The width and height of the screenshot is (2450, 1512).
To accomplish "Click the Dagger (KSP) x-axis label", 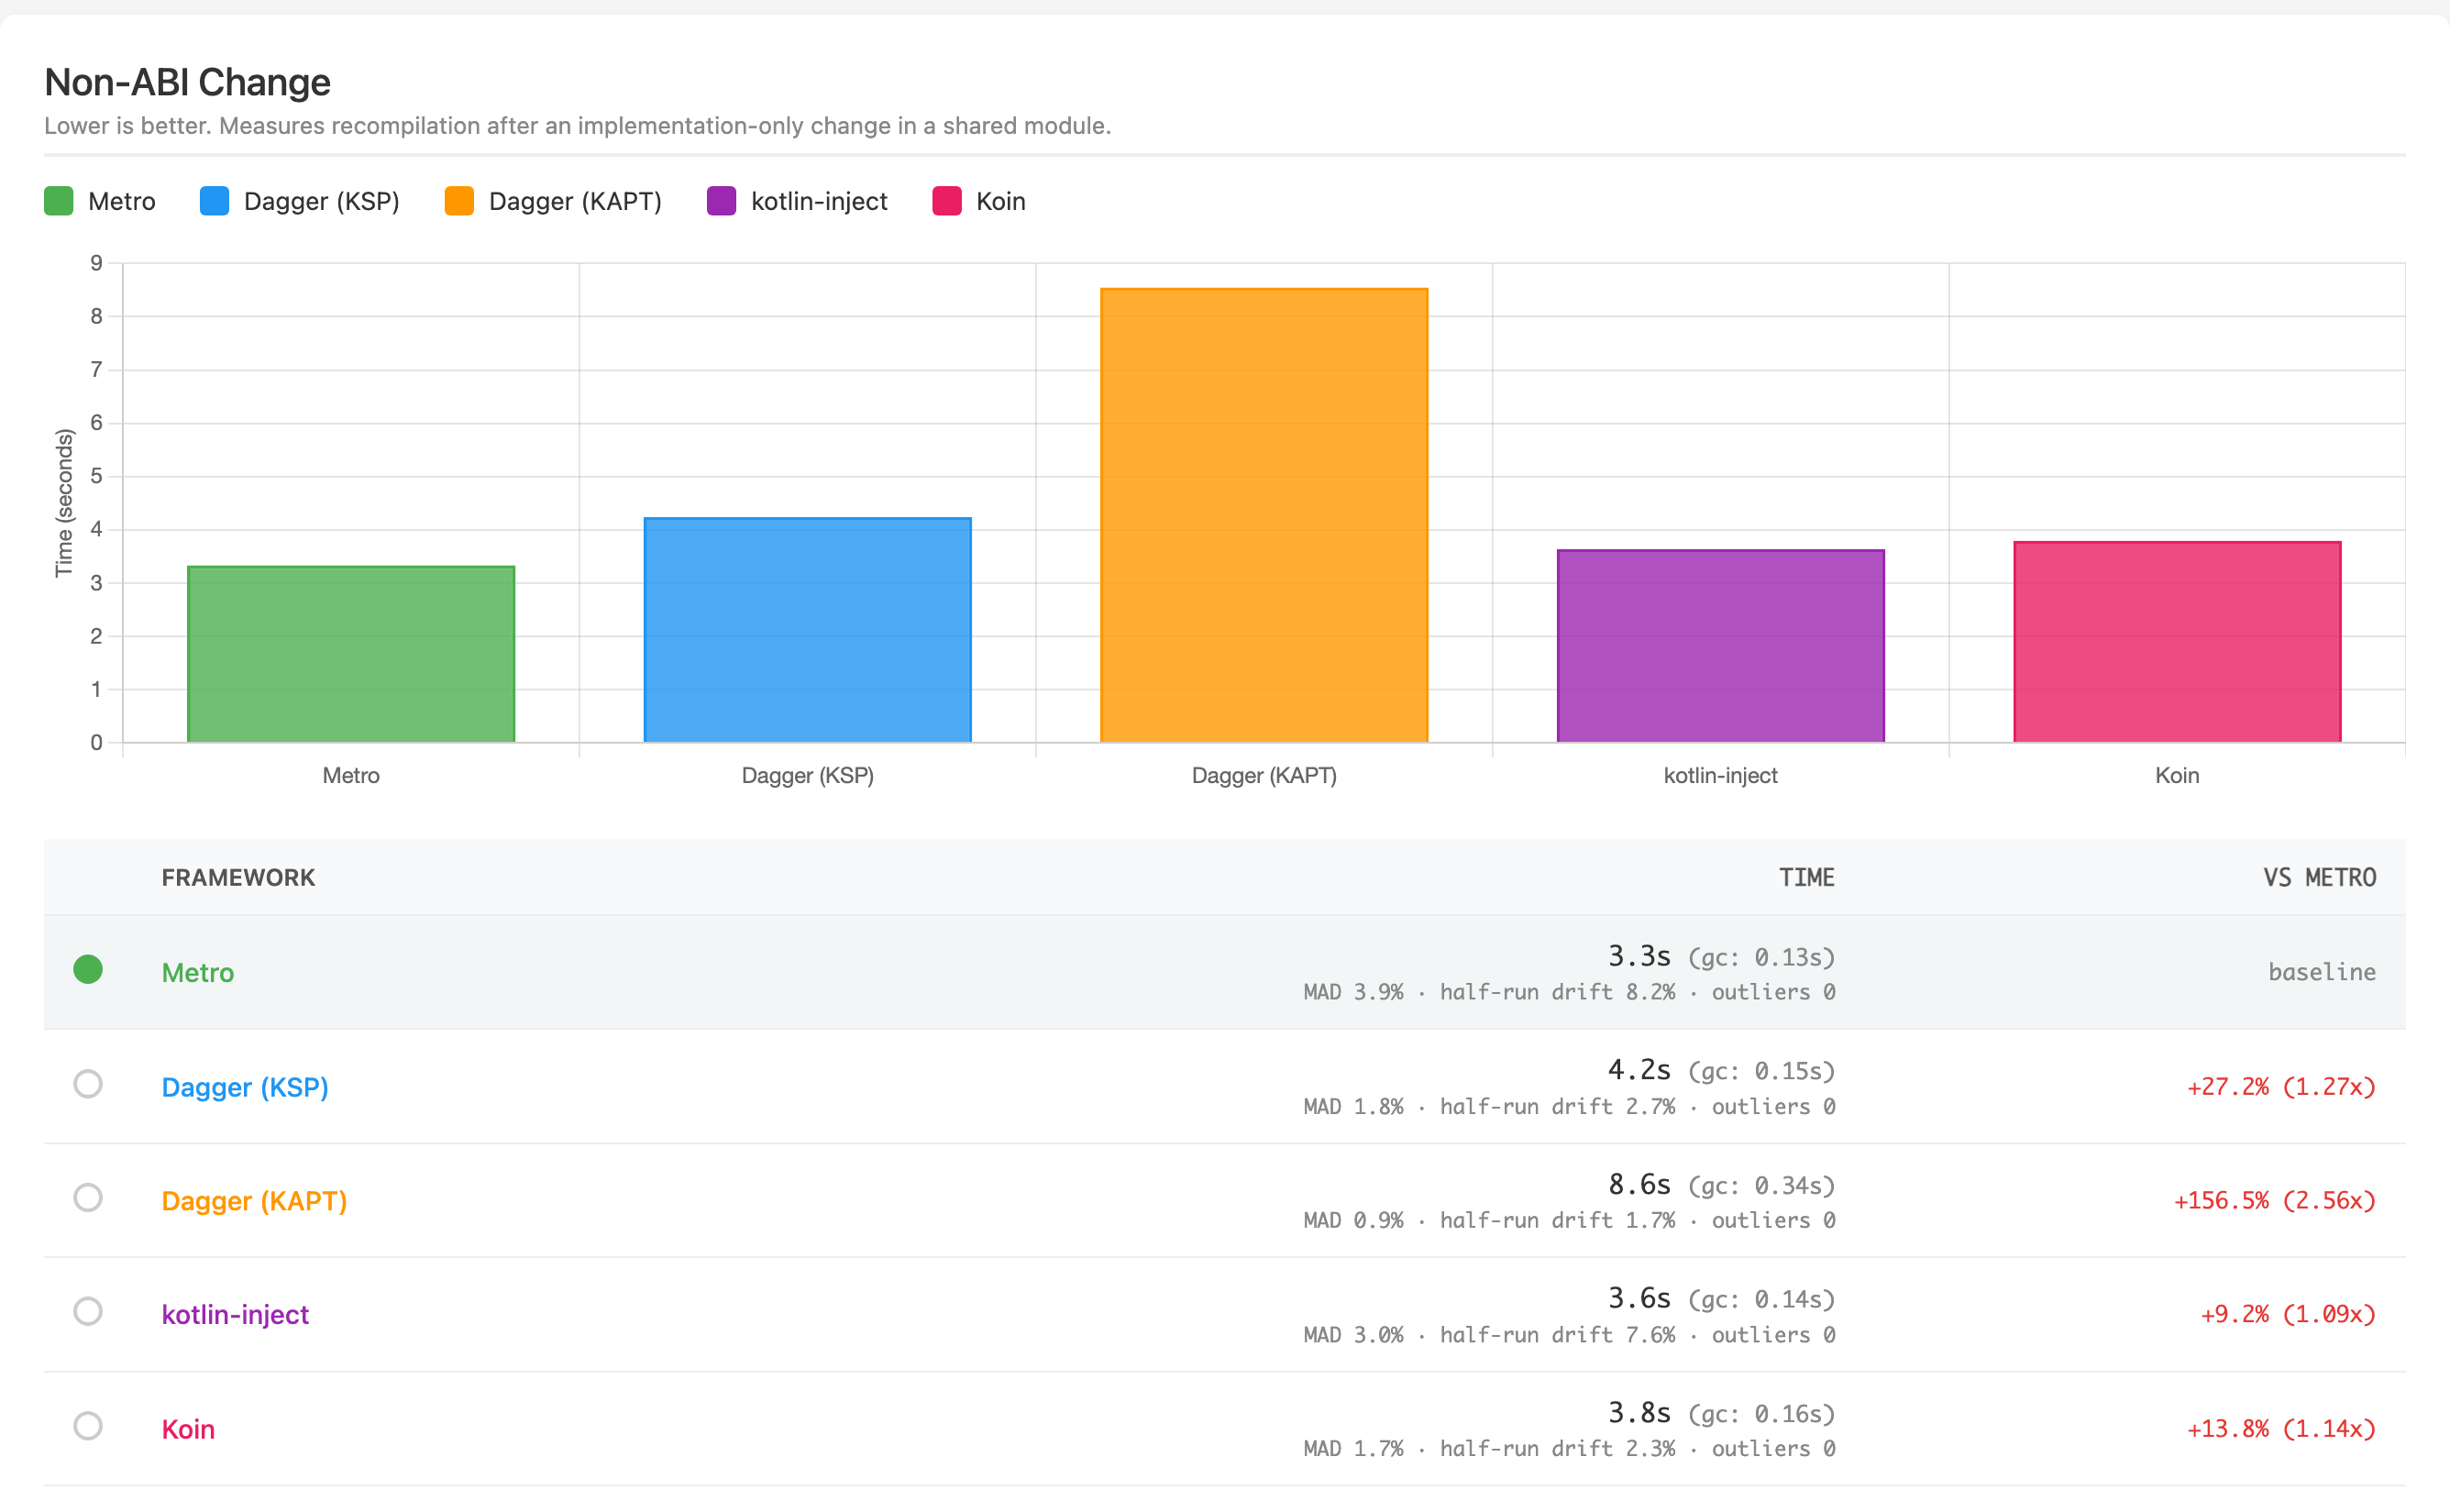I will coord(808,776).
